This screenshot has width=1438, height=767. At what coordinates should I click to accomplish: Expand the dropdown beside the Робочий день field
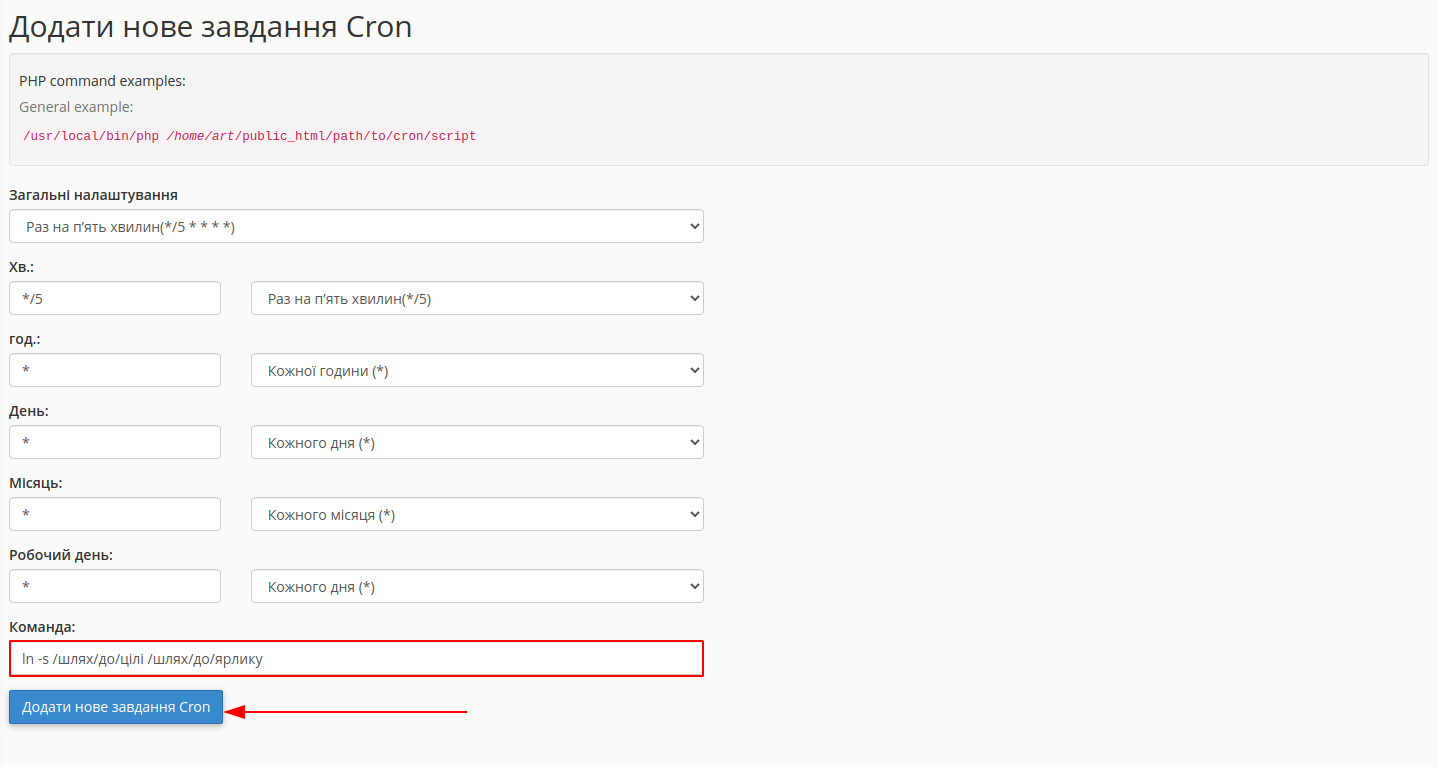click(x=477, y=586)
